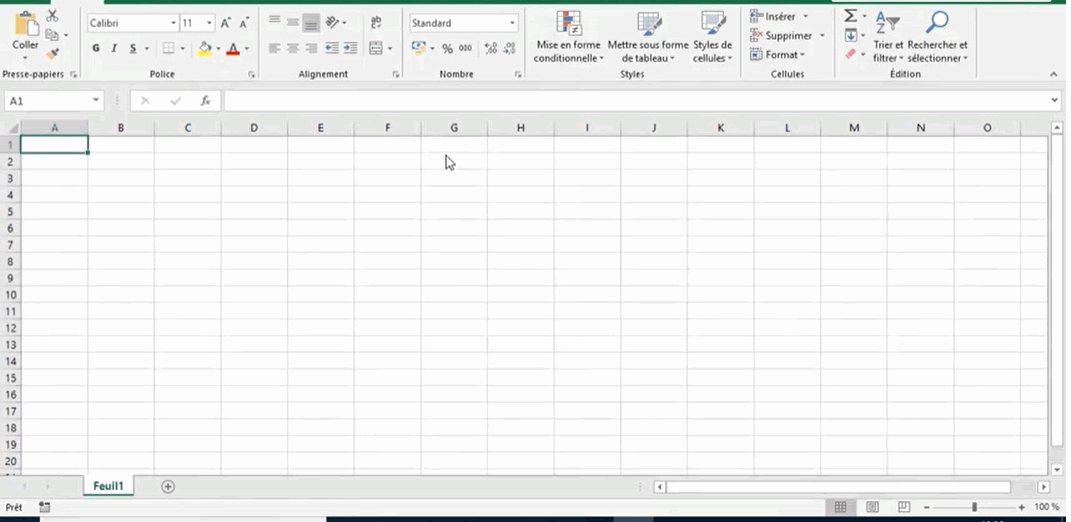Toggle italic I formatting
The width and height of the screenshot is (1071, 522).
pyautogui.click(x=114, y=48)
